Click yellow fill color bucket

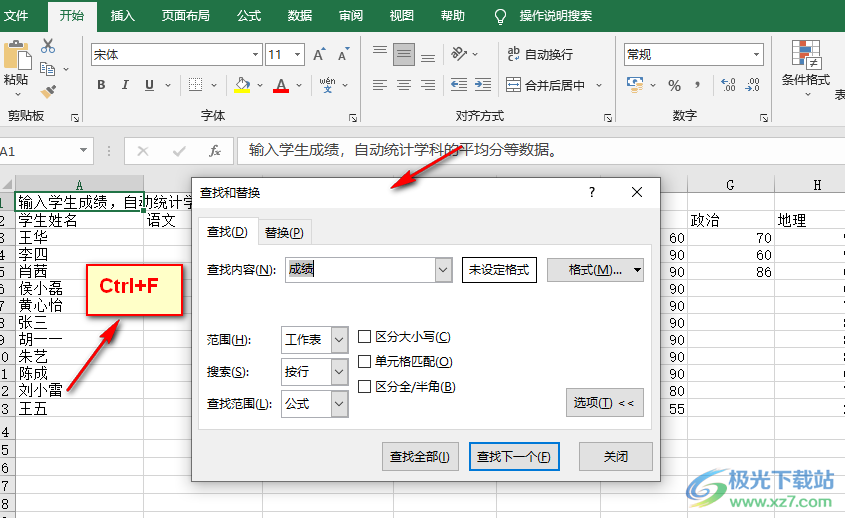pyautogui.click(x=243, y=85)
